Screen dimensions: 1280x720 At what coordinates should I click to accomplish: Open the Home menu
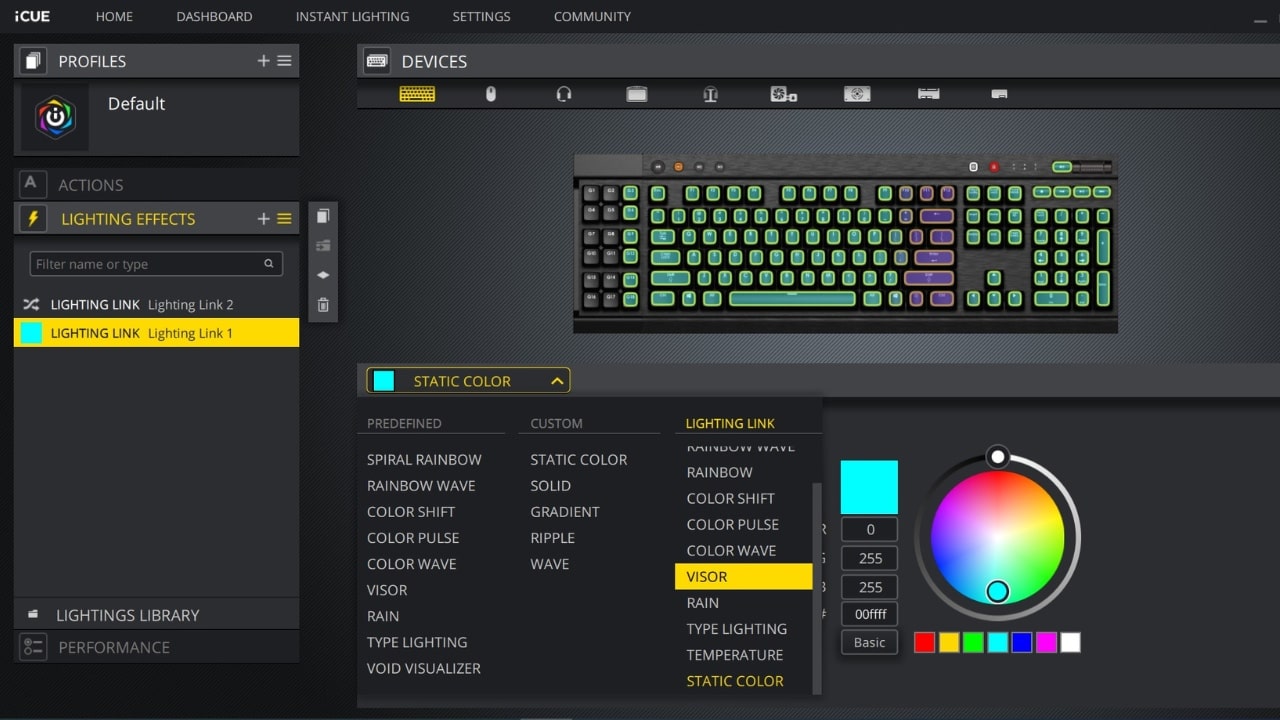point(114,16)
